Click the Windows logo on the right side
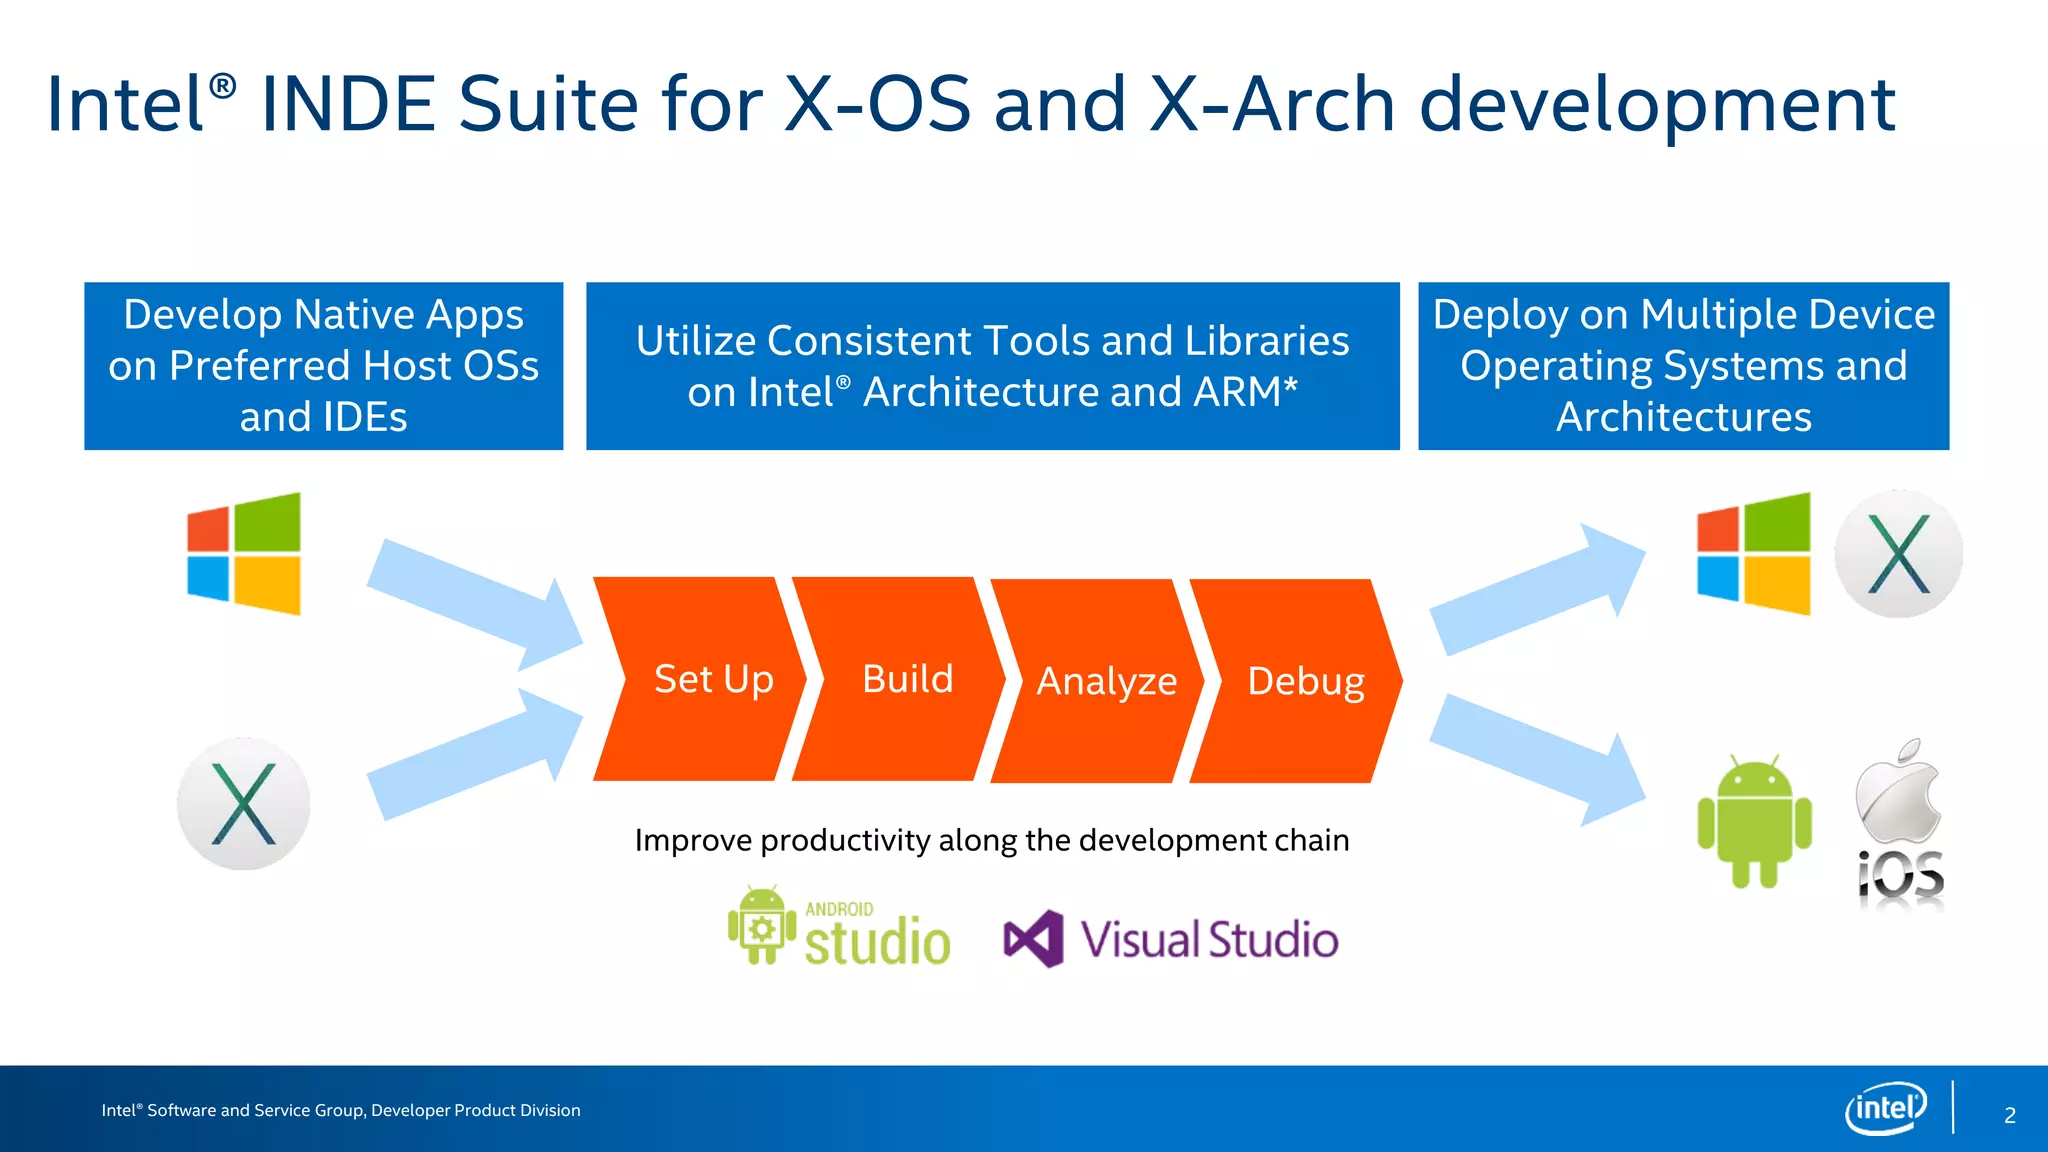 coord(1753,553)
